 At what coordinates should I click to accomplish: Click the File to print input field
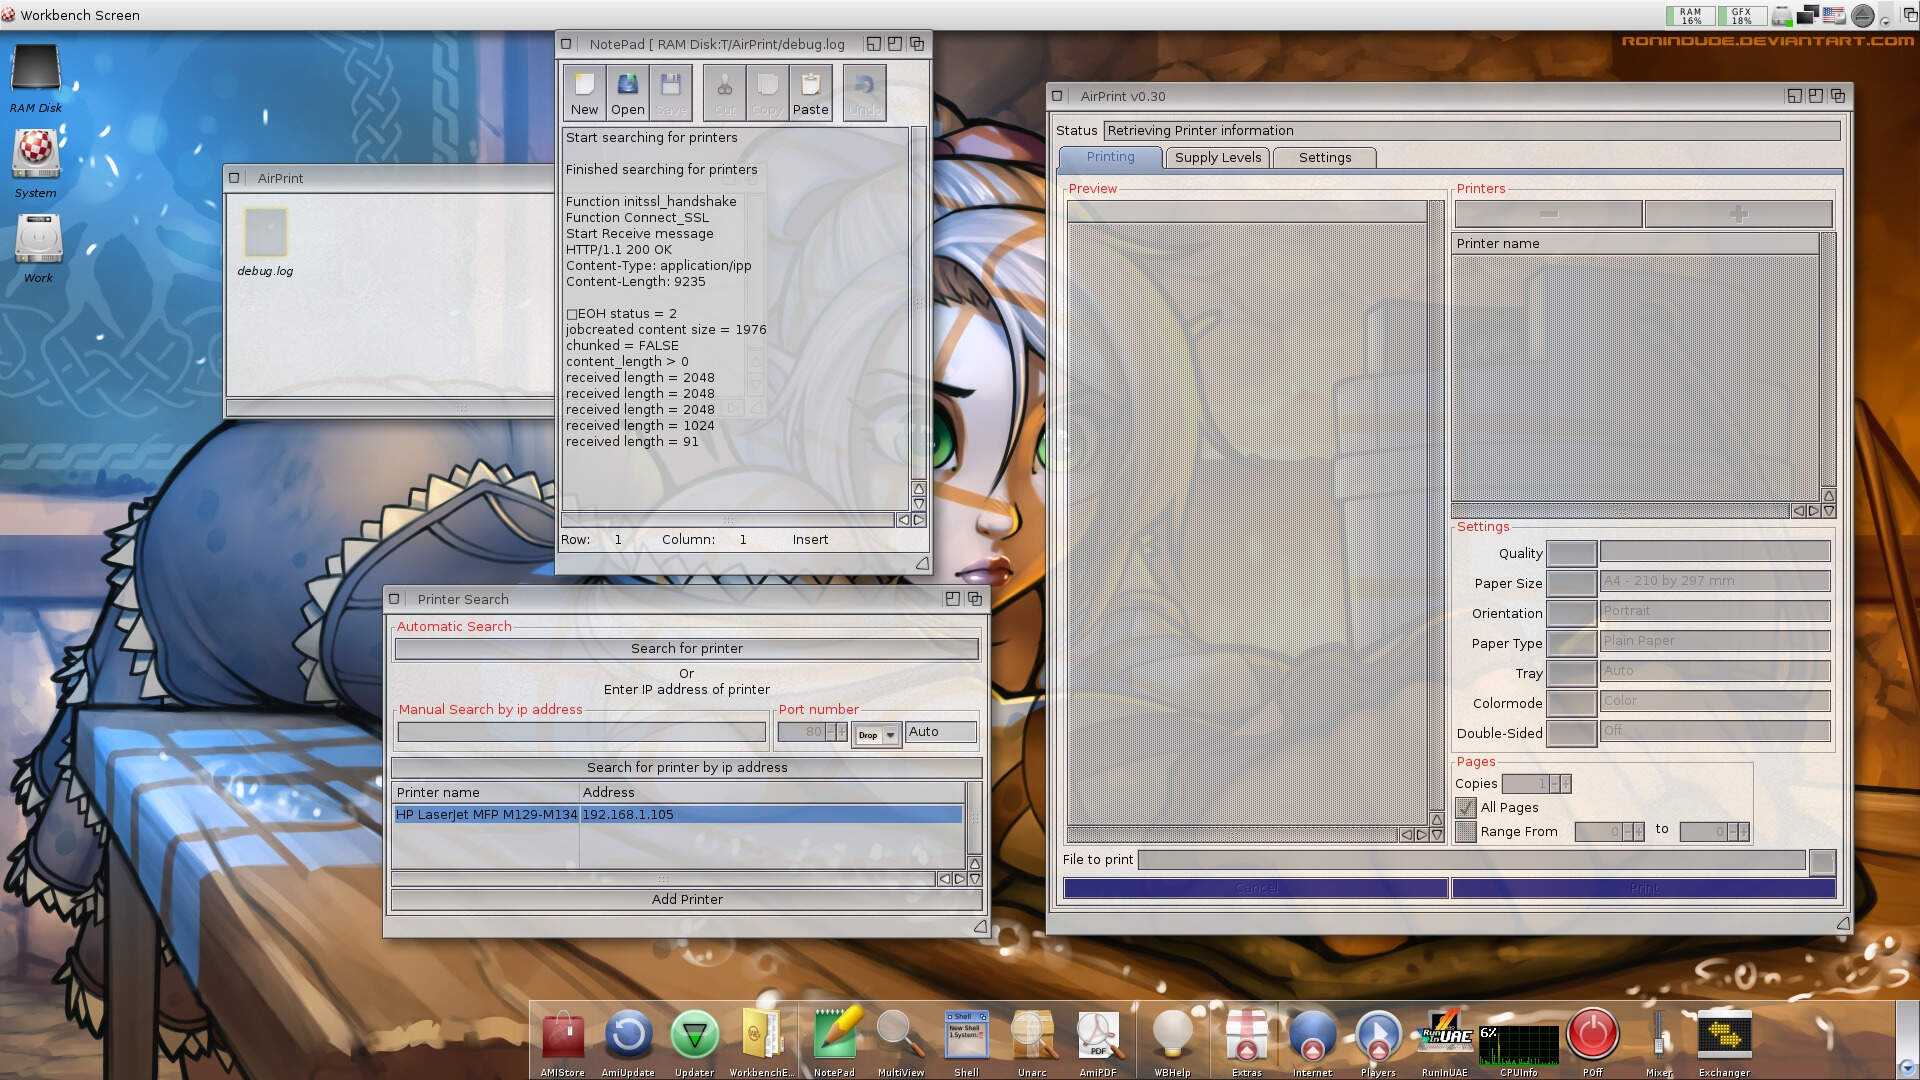(x=1472, y=860)
